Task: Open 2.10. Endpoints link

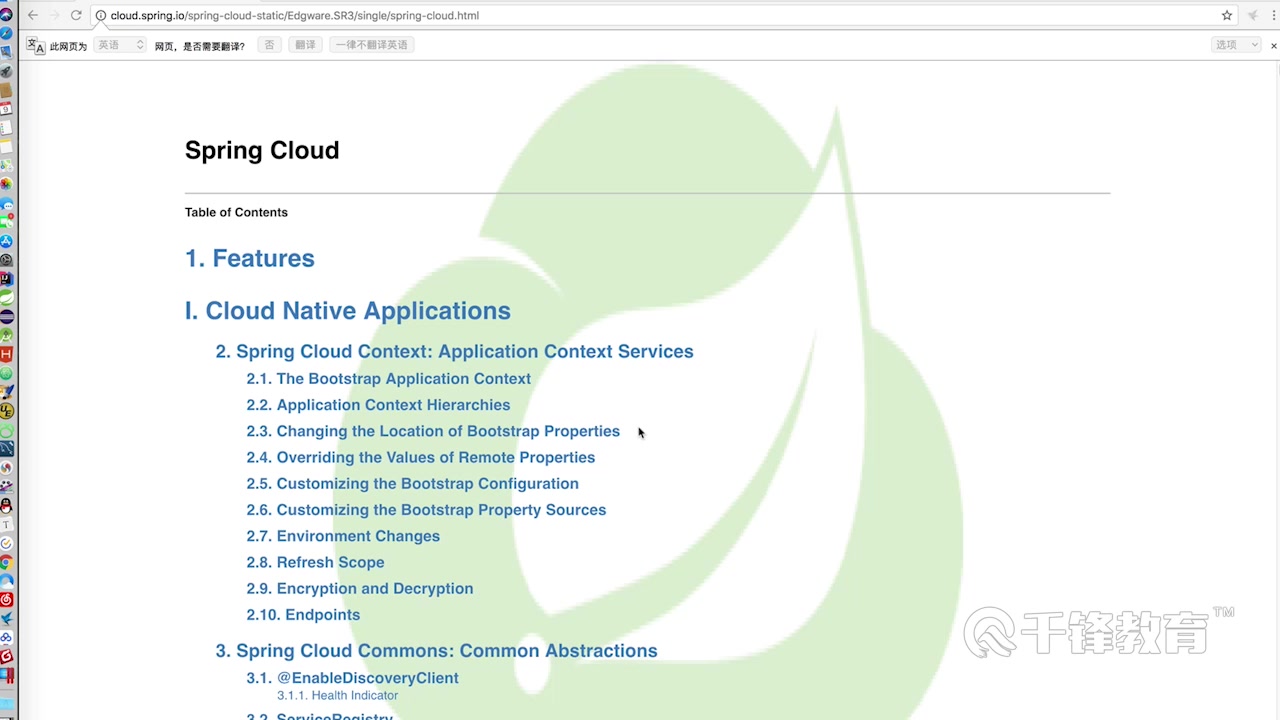Action: click(303, 615)
